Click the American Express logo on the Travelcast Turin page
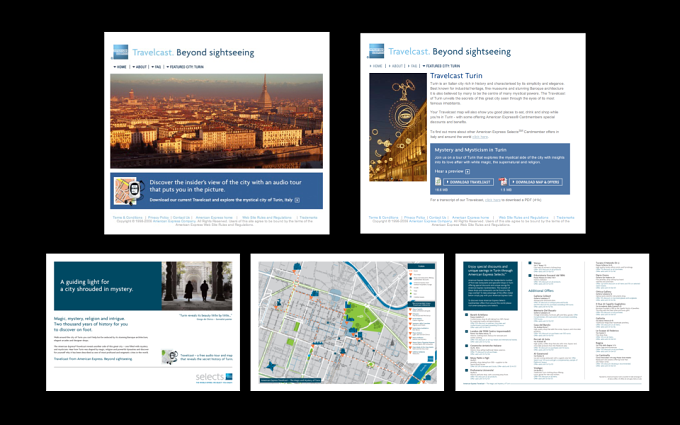Screen dimensions: 680x425 point(376,51)
